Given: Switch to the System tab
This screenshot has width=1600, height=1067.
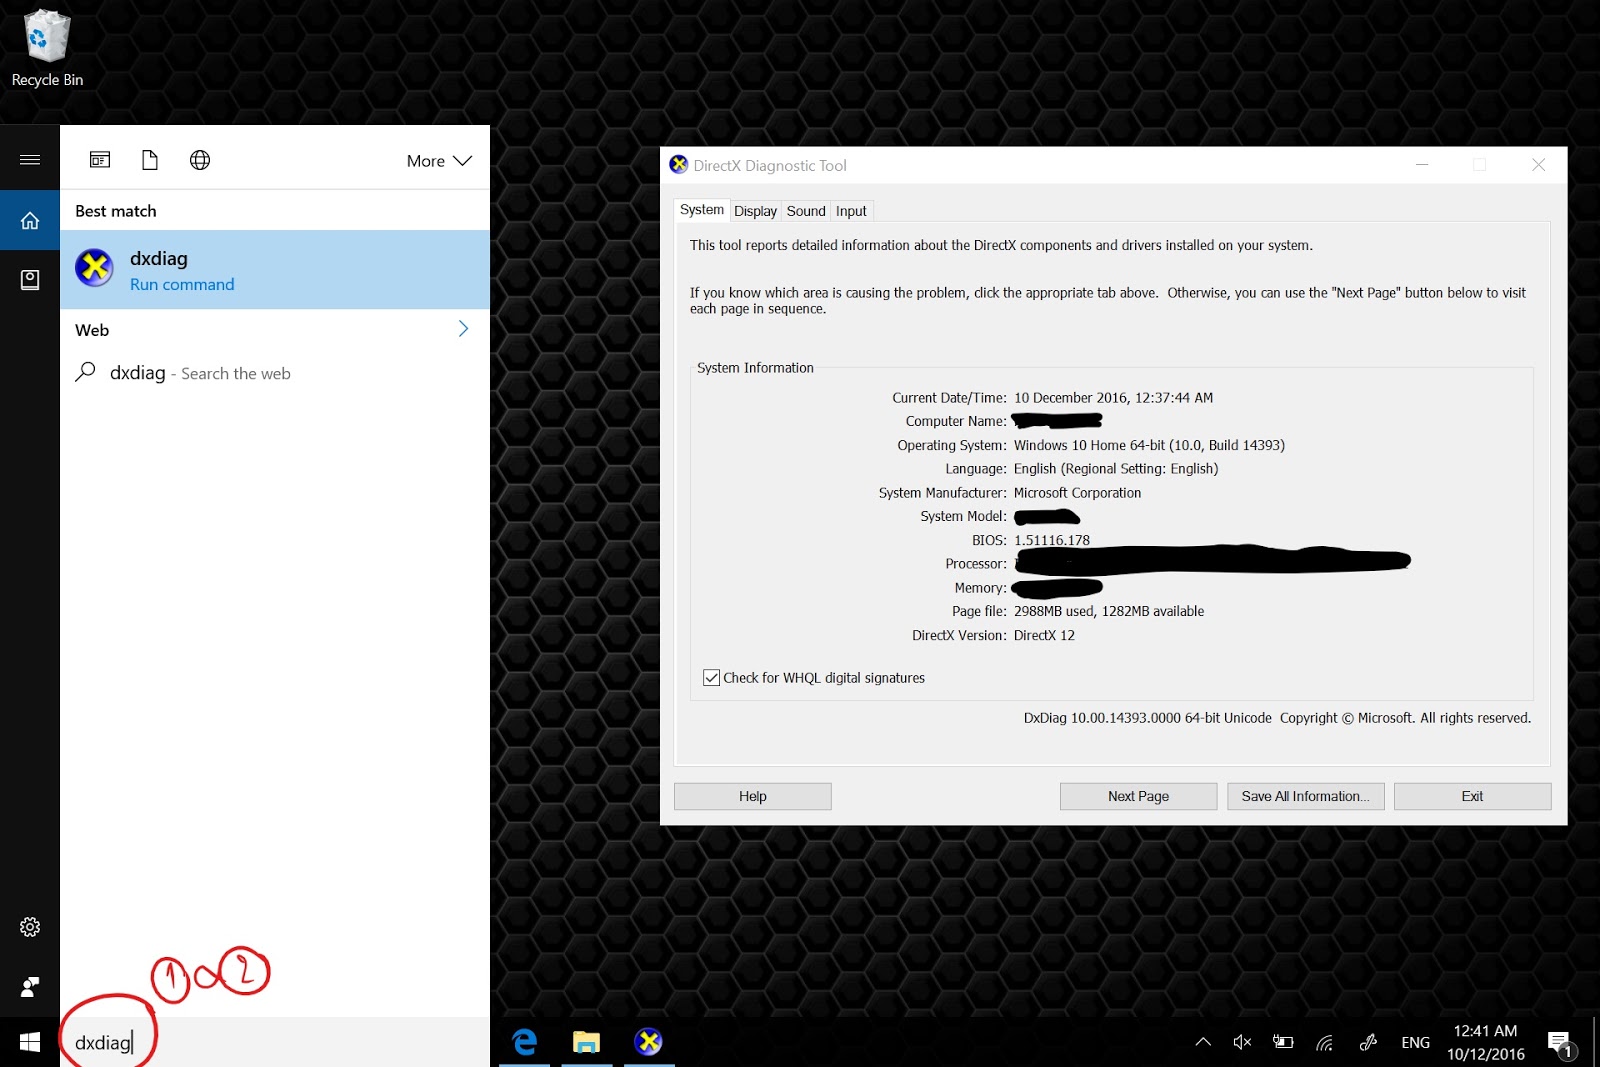Looking at the screenshot, I should [702, 210].
